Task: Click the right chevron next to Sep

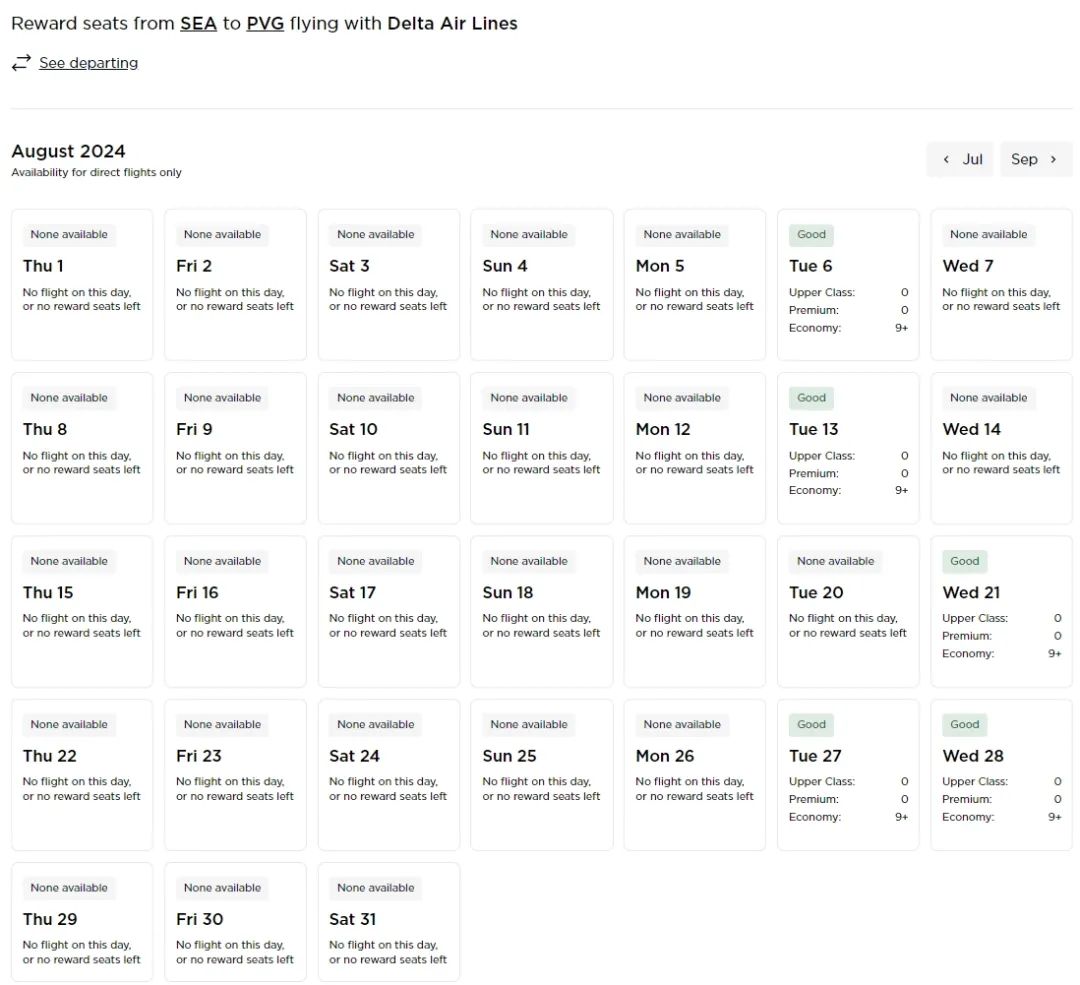Action: (x=1053, y=159)
